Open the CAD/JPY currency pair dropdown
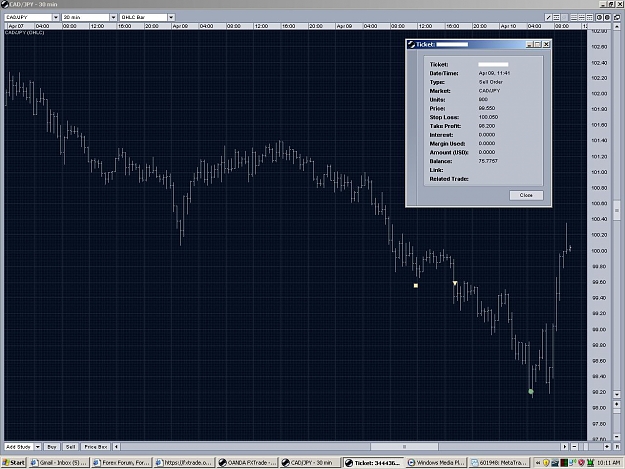This screenshot has height=469, width=625. [x=55, y=17]
